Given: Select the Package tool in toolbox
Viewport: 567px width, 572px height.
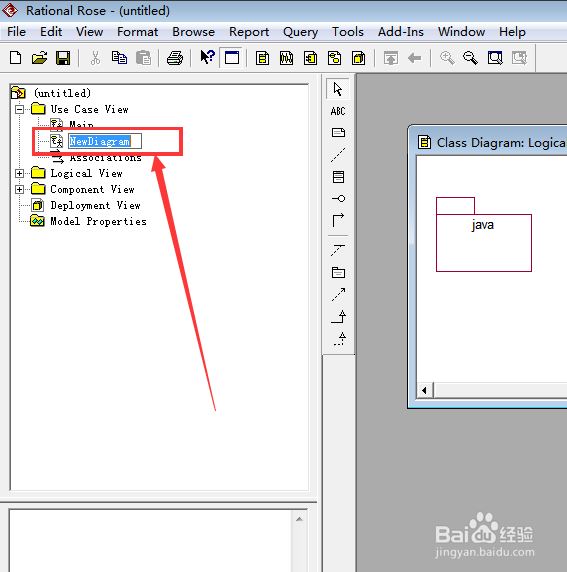Looking at the screenshot, I should [x=338, y=272].
